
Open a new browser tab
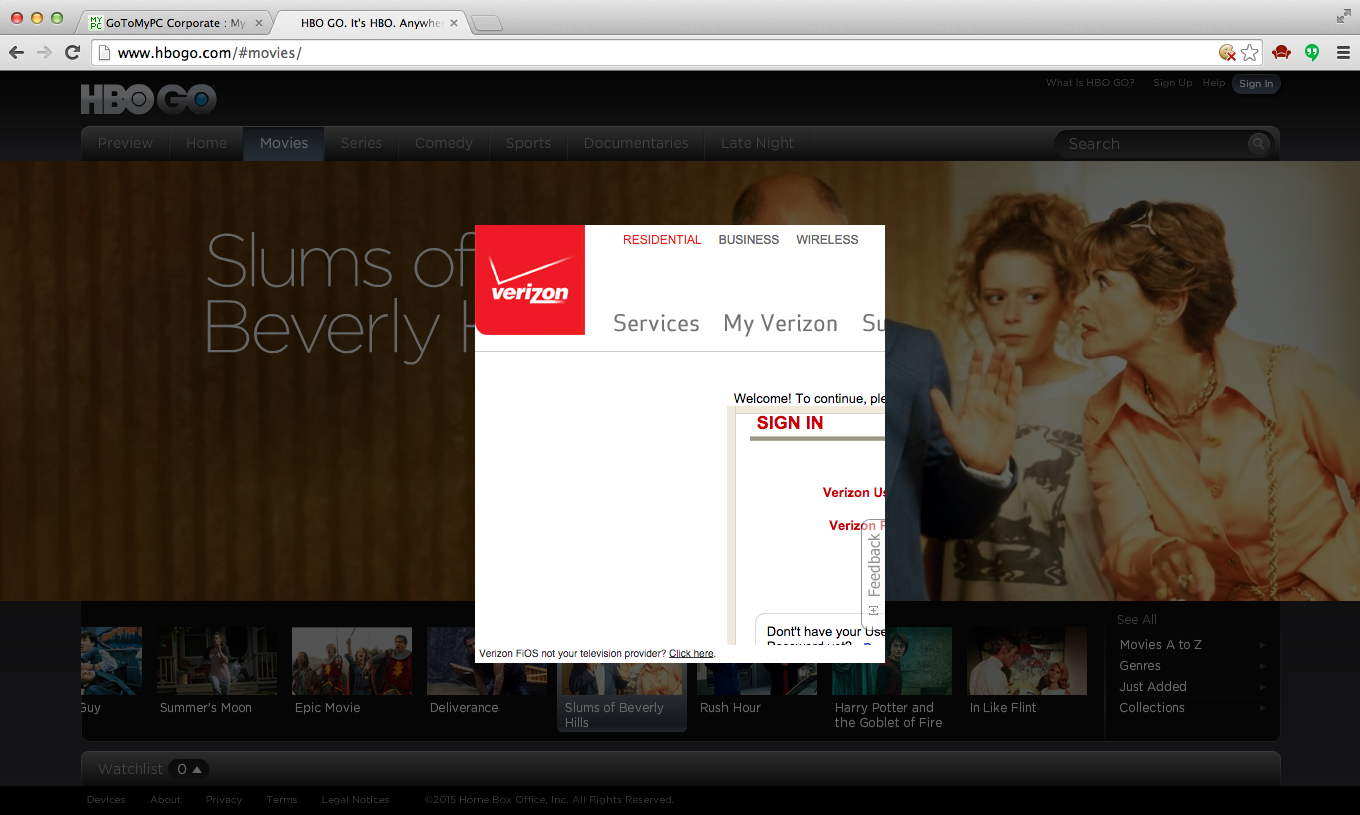(x=486, y=23)
